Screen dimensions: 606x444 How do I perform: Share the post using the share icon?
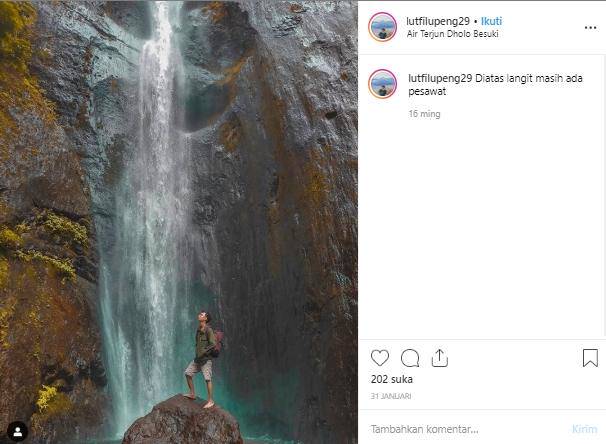pyautogui.click(x=440, y=358)
